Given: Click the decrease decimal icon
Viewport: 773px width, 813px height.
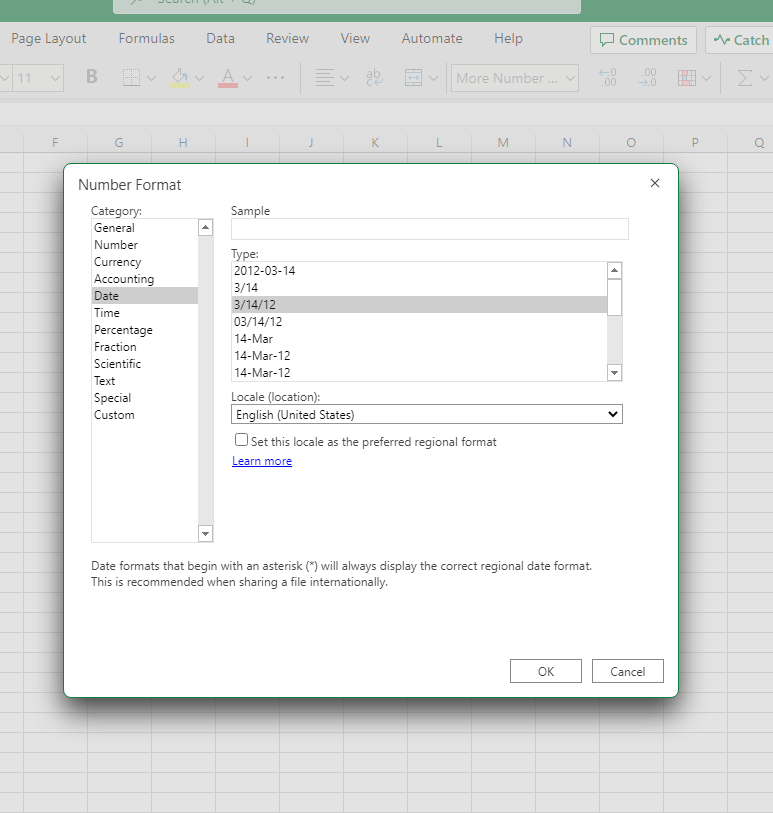Looking at the screenshot, I should tap(649, 78).
